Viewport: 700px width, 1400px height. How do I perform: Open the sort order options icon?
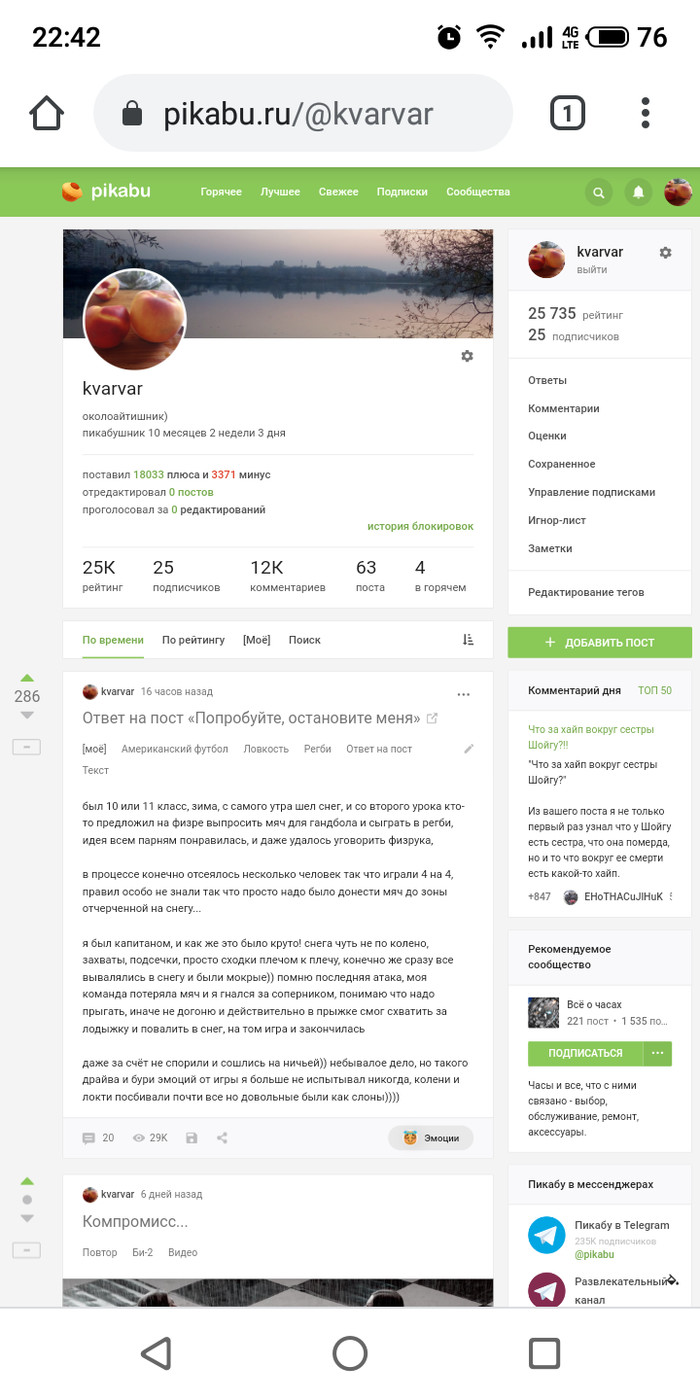468,640
